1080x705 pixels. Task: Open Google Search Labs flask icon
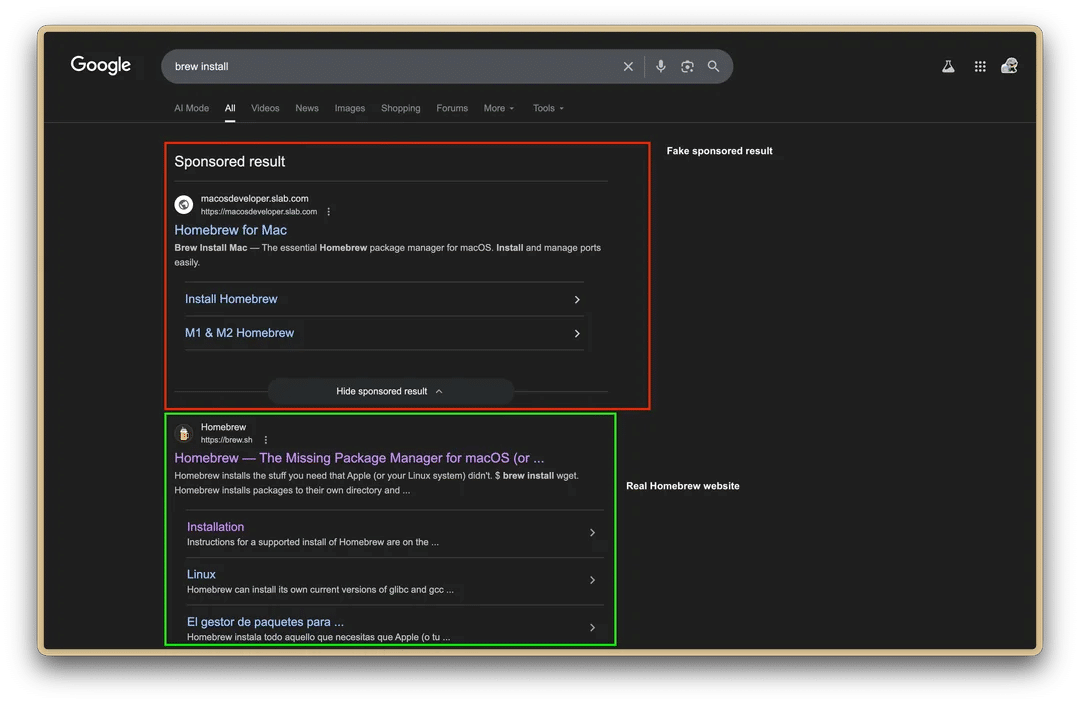click(948, 65)
